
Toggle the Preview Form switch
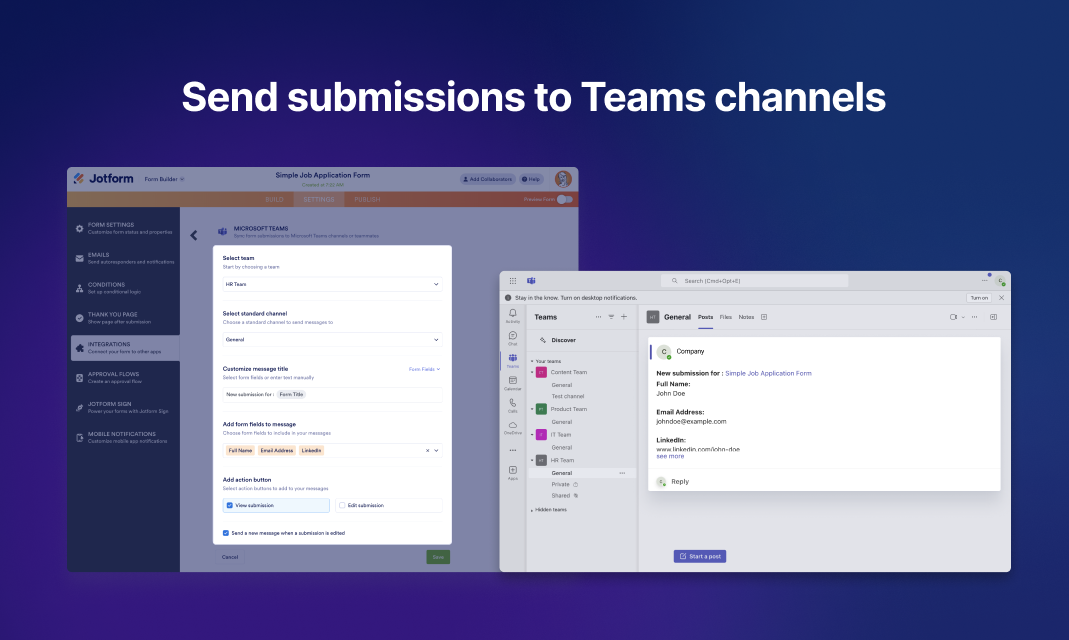(x=564, y=200)
